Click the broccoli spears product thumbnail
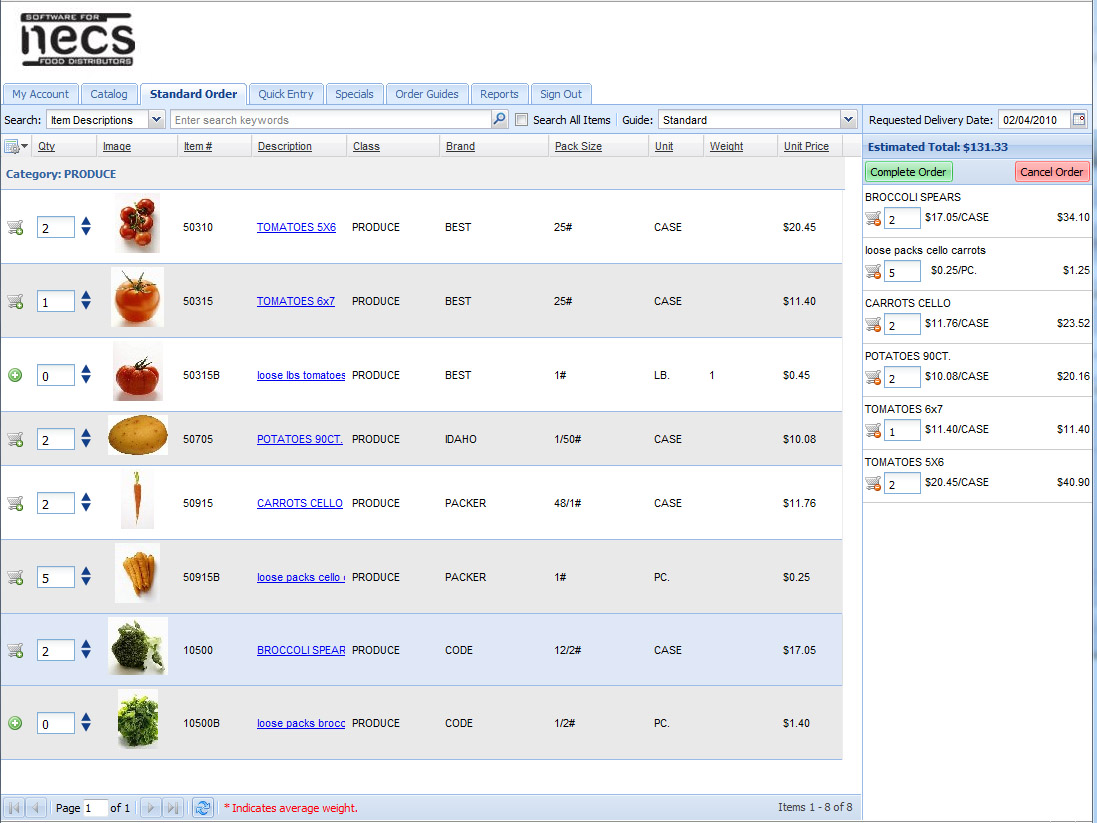 (x=138, y=646)
